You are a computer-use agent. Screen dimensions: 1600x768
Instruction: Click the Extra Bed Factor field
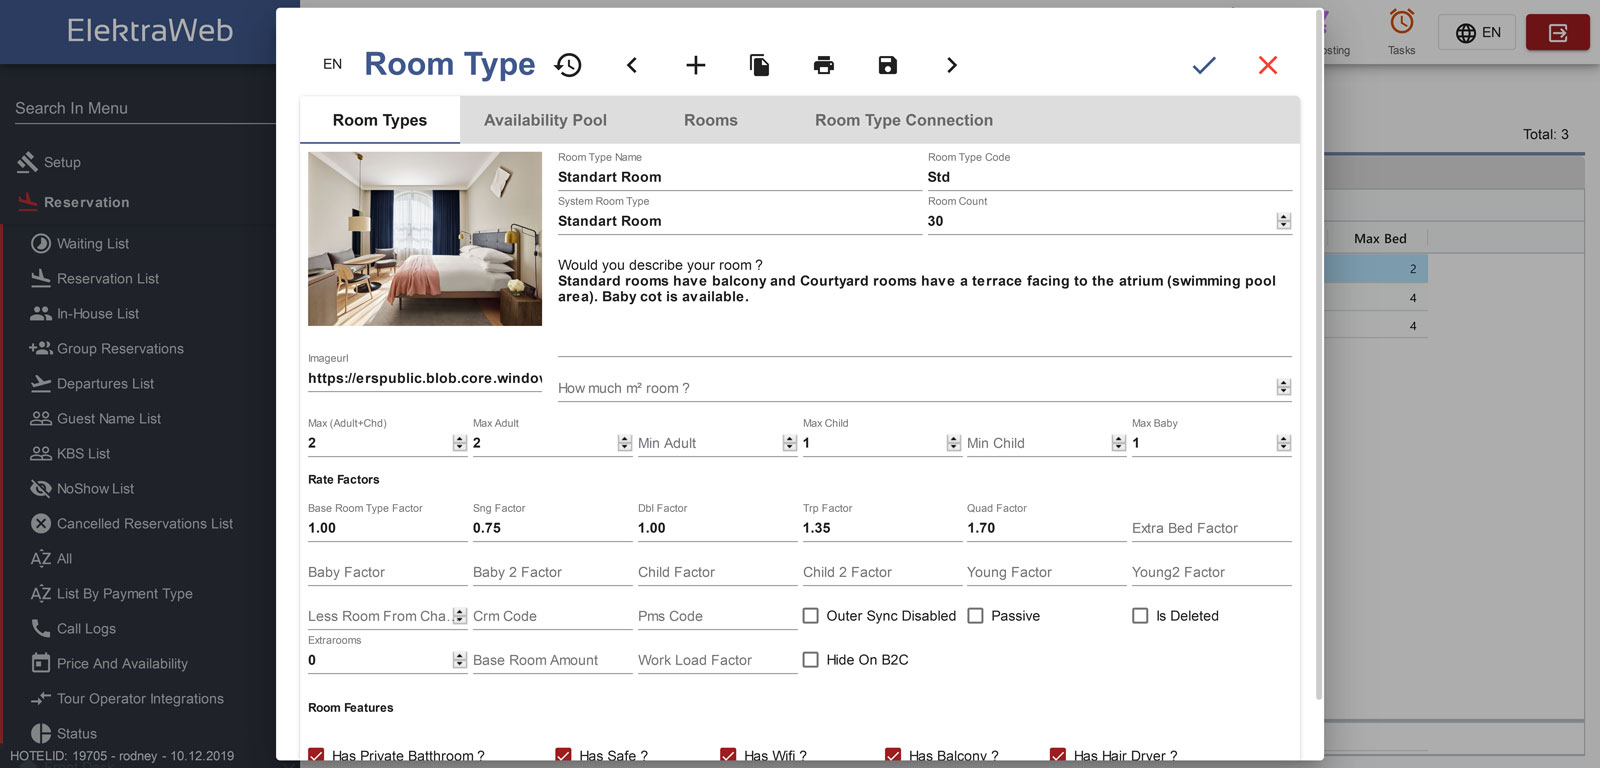1211,528
